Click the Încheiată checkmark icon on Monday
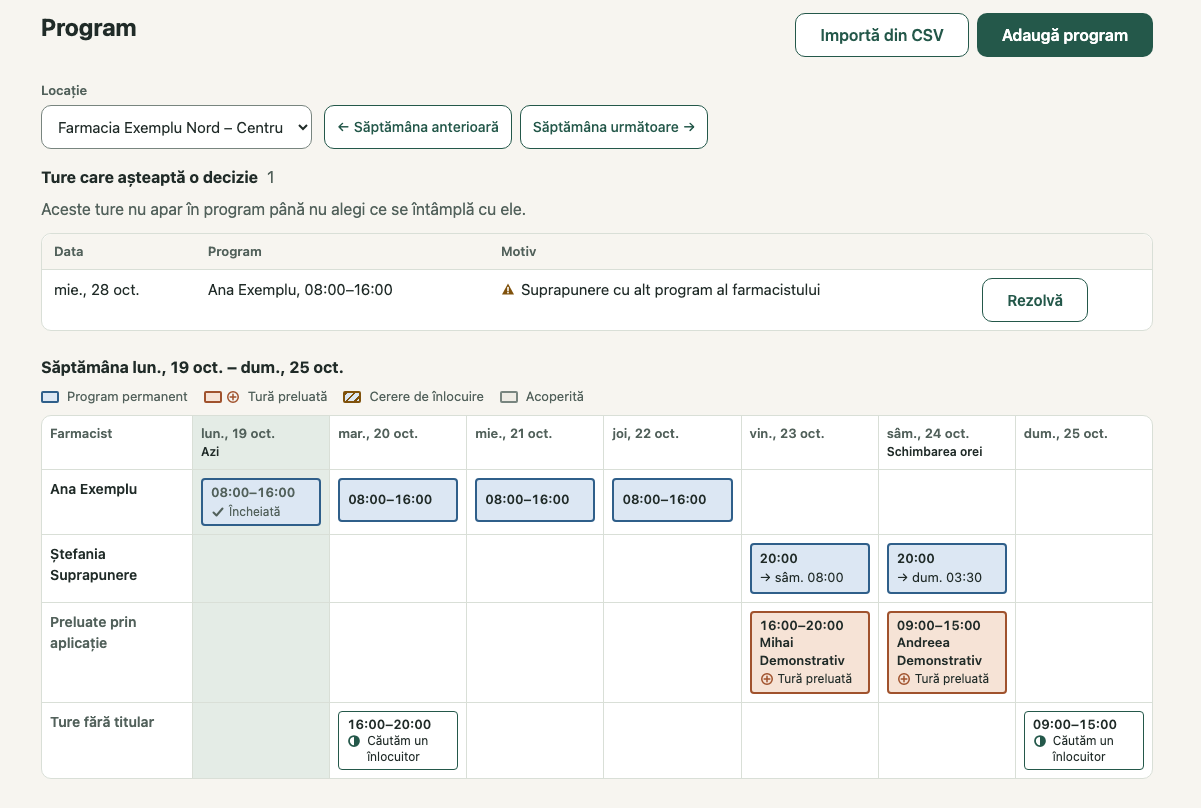1201x808 pixels. pyautogui.click(x=217, y=511)
